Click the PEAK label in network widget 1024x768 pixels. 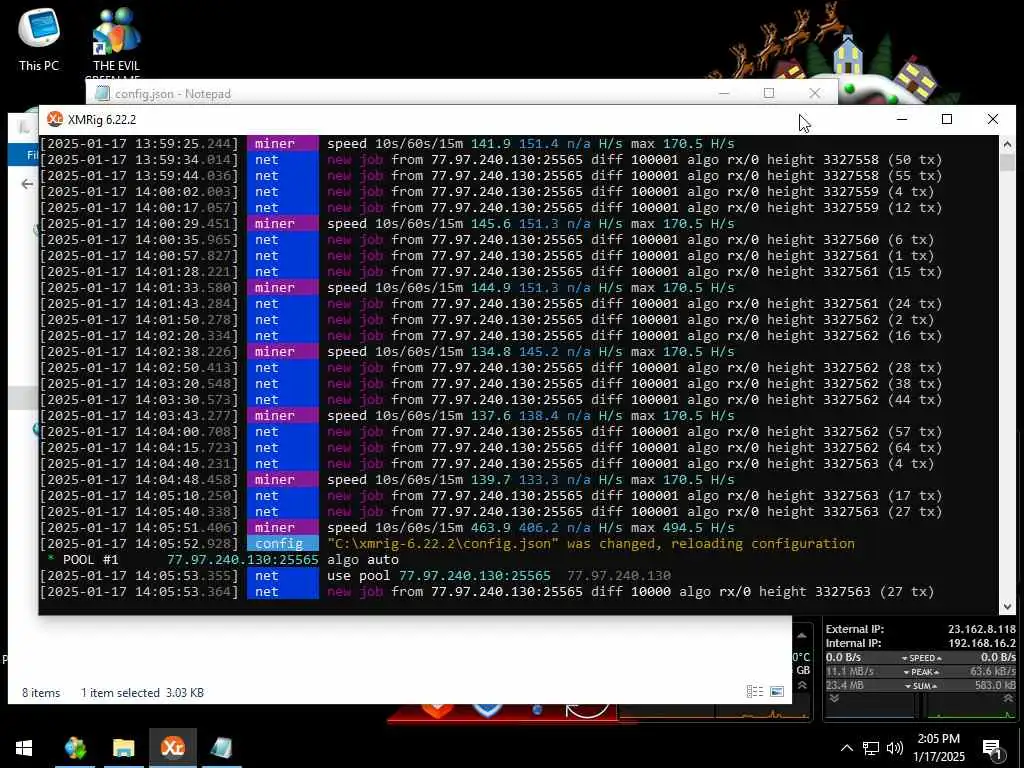921,671
